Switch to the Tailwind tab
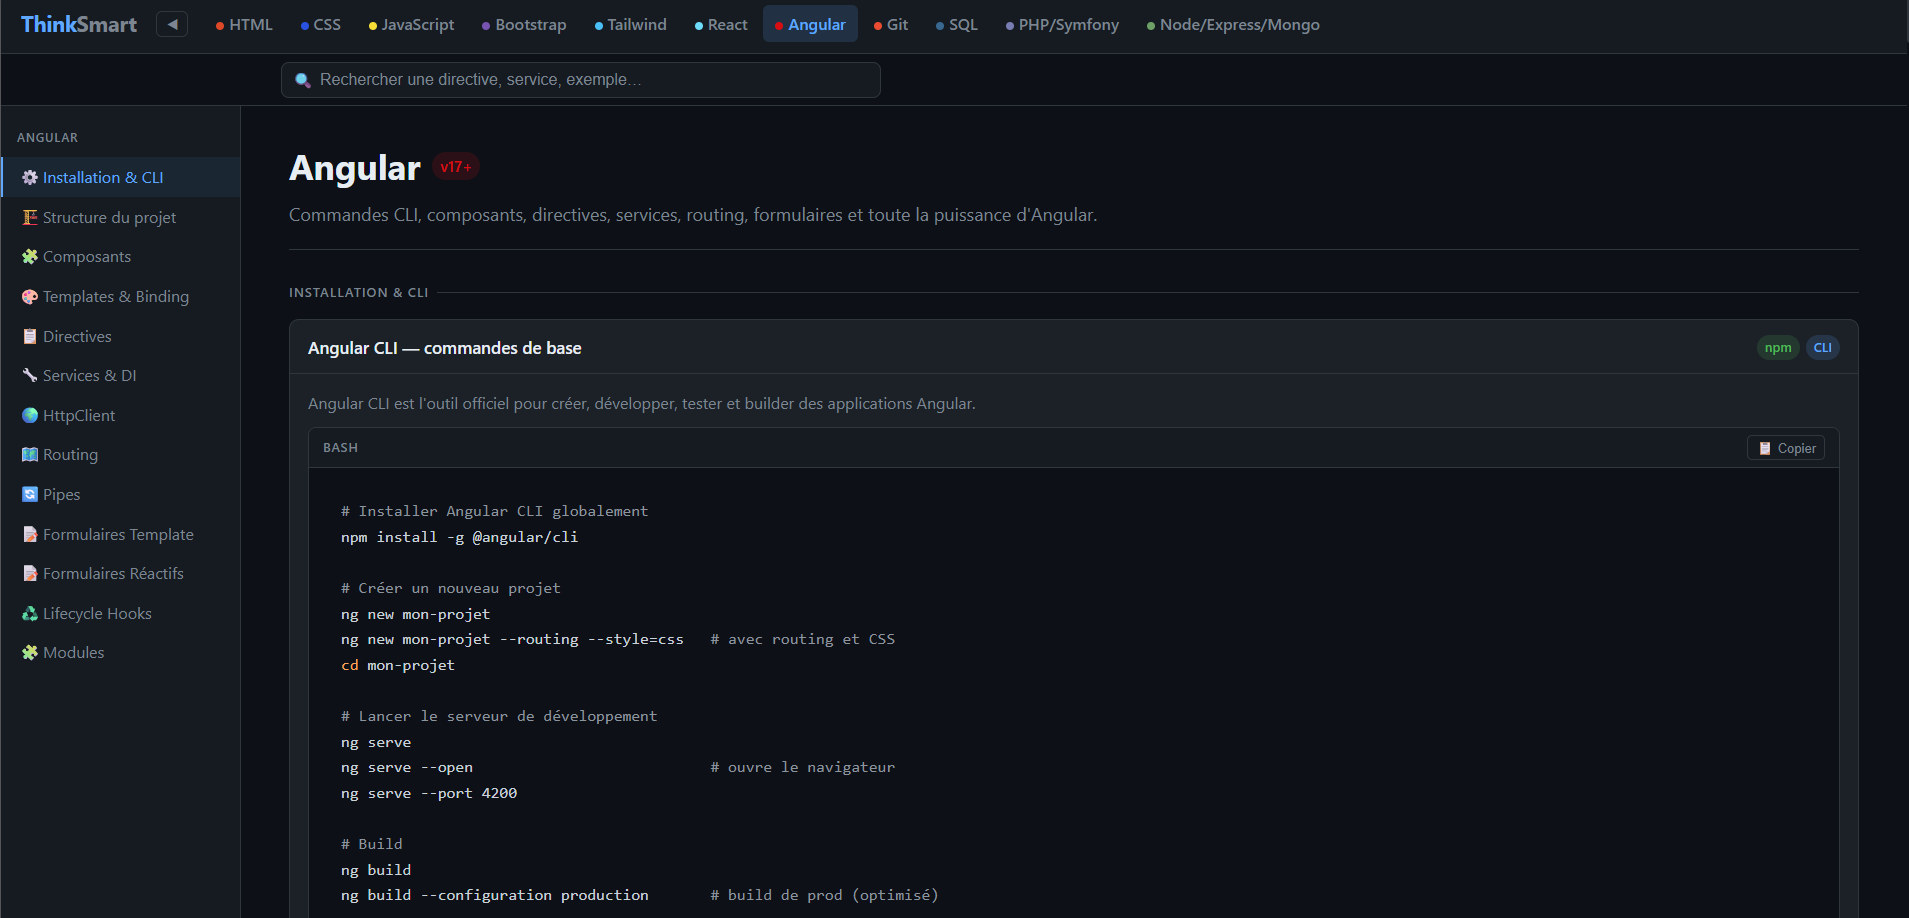Viewport: 1909px width, 918px height. tap(631, 25)
